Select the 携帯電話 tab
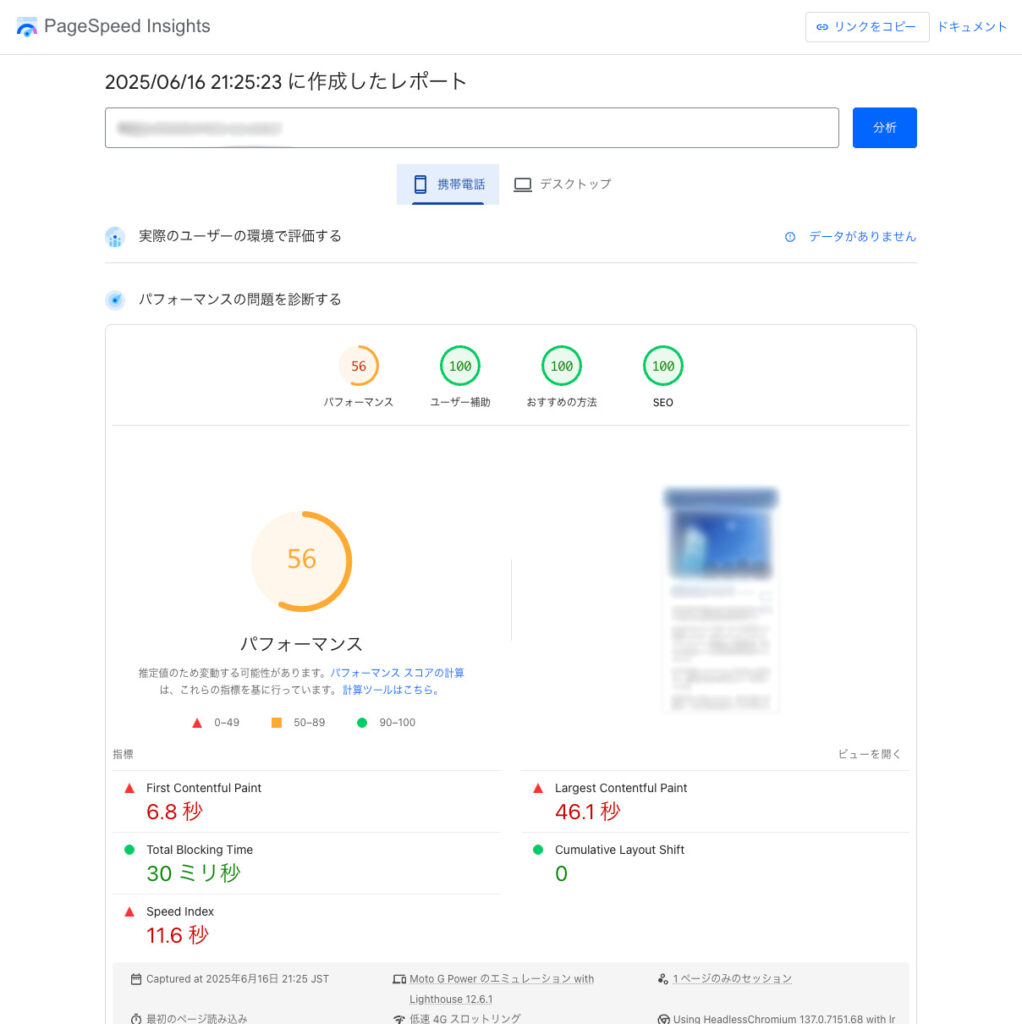Image resolution: width=1022 pixels, height=1024 pixels. click(448, 184)
